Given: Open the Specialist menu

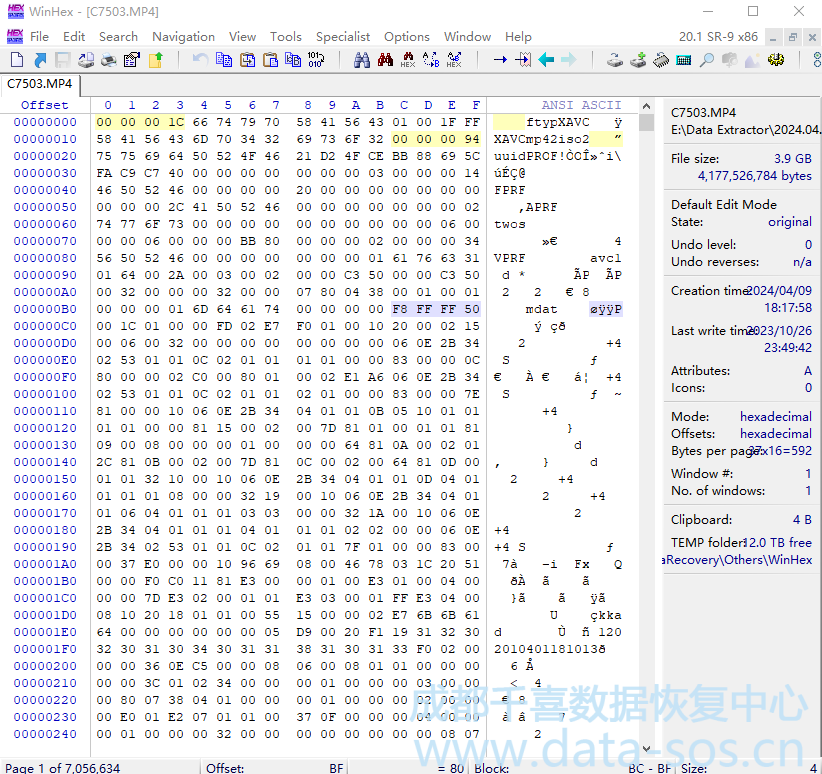Looking at the screenshot, I should [x=343, y=36].
